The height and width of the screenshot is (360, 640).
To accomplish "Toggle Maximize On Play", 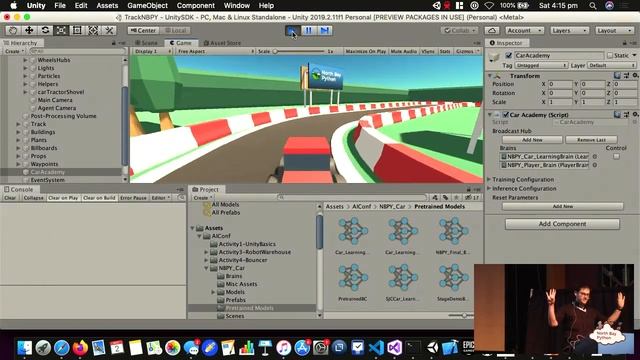I will pos(365,51).
